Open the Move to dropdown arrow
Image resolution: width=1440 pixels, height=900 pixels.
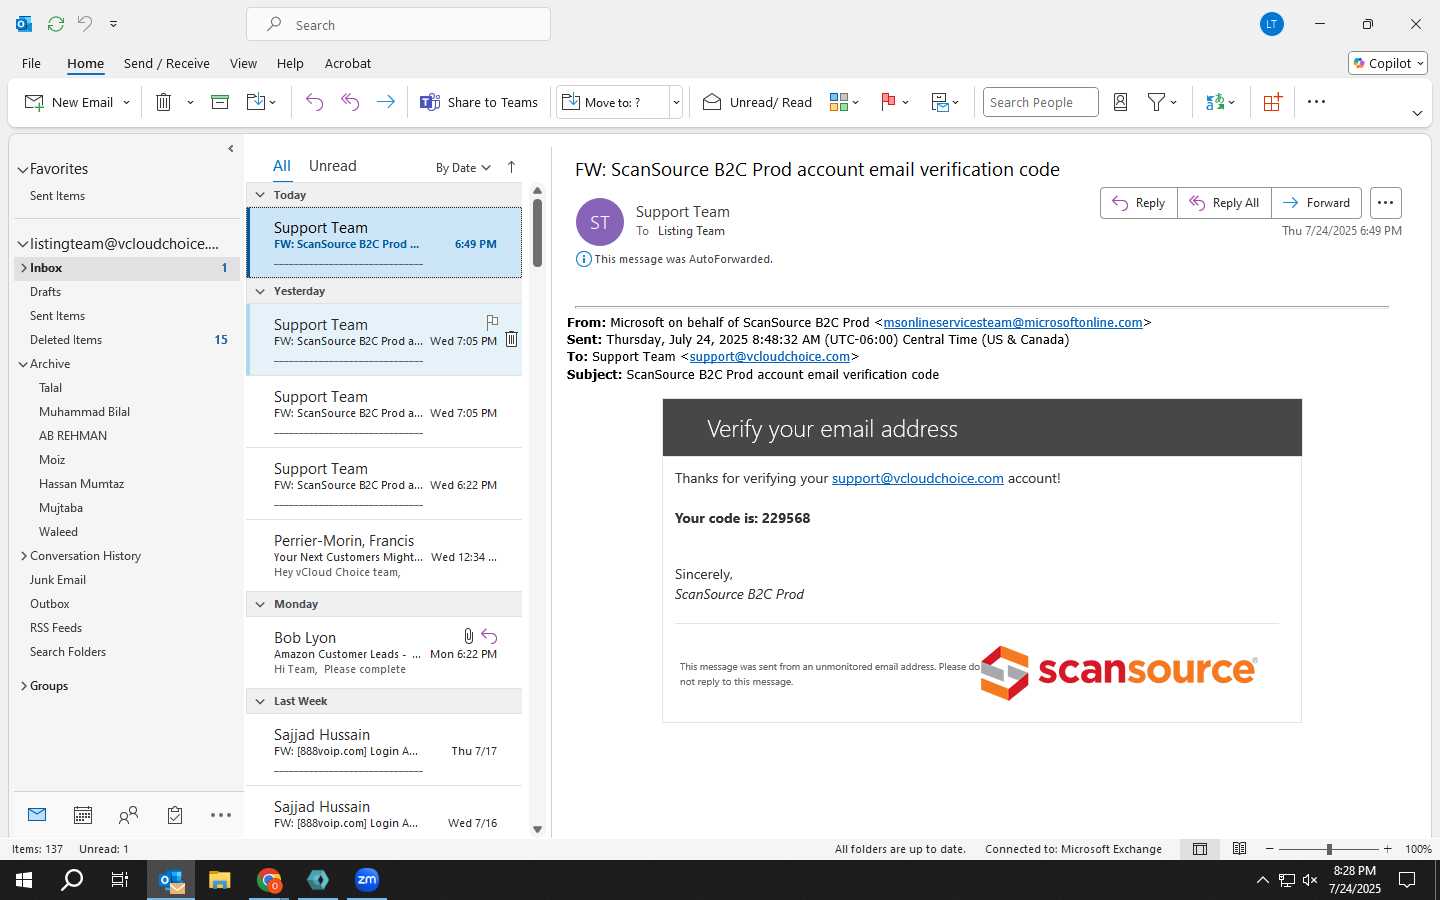tap(676, 102)
